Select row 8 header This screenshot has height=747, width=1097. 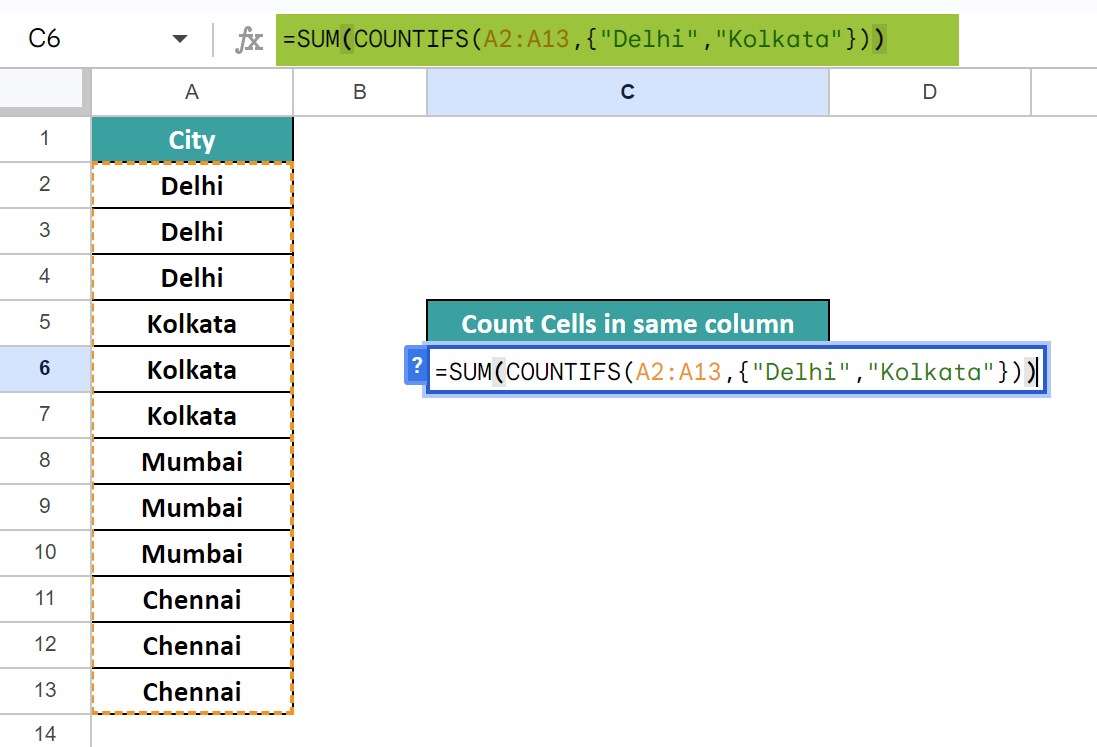click(45, 461)
